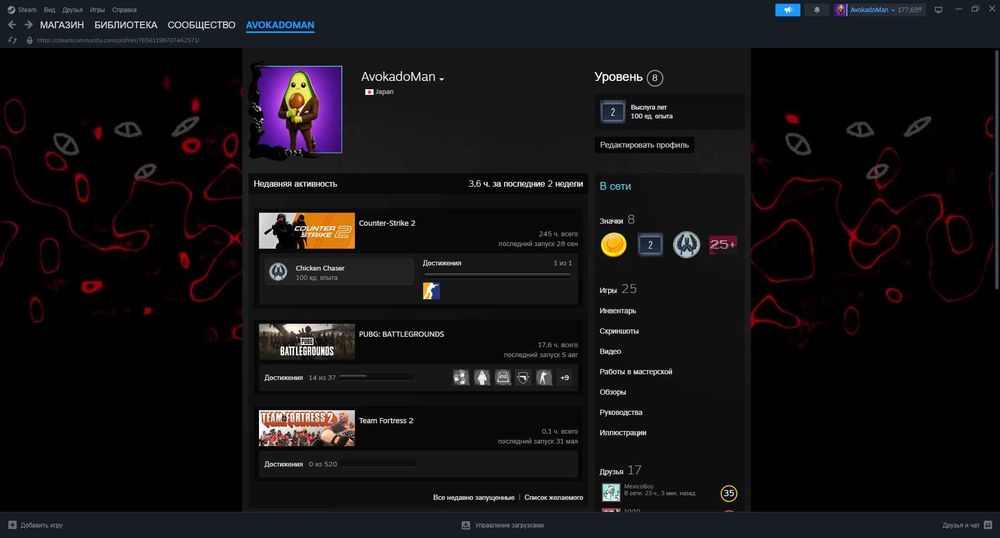Open the PUBG: BATTLEGROUNDS banner image
Viewport: 1000px width, 538px height.
coord(307,342)
